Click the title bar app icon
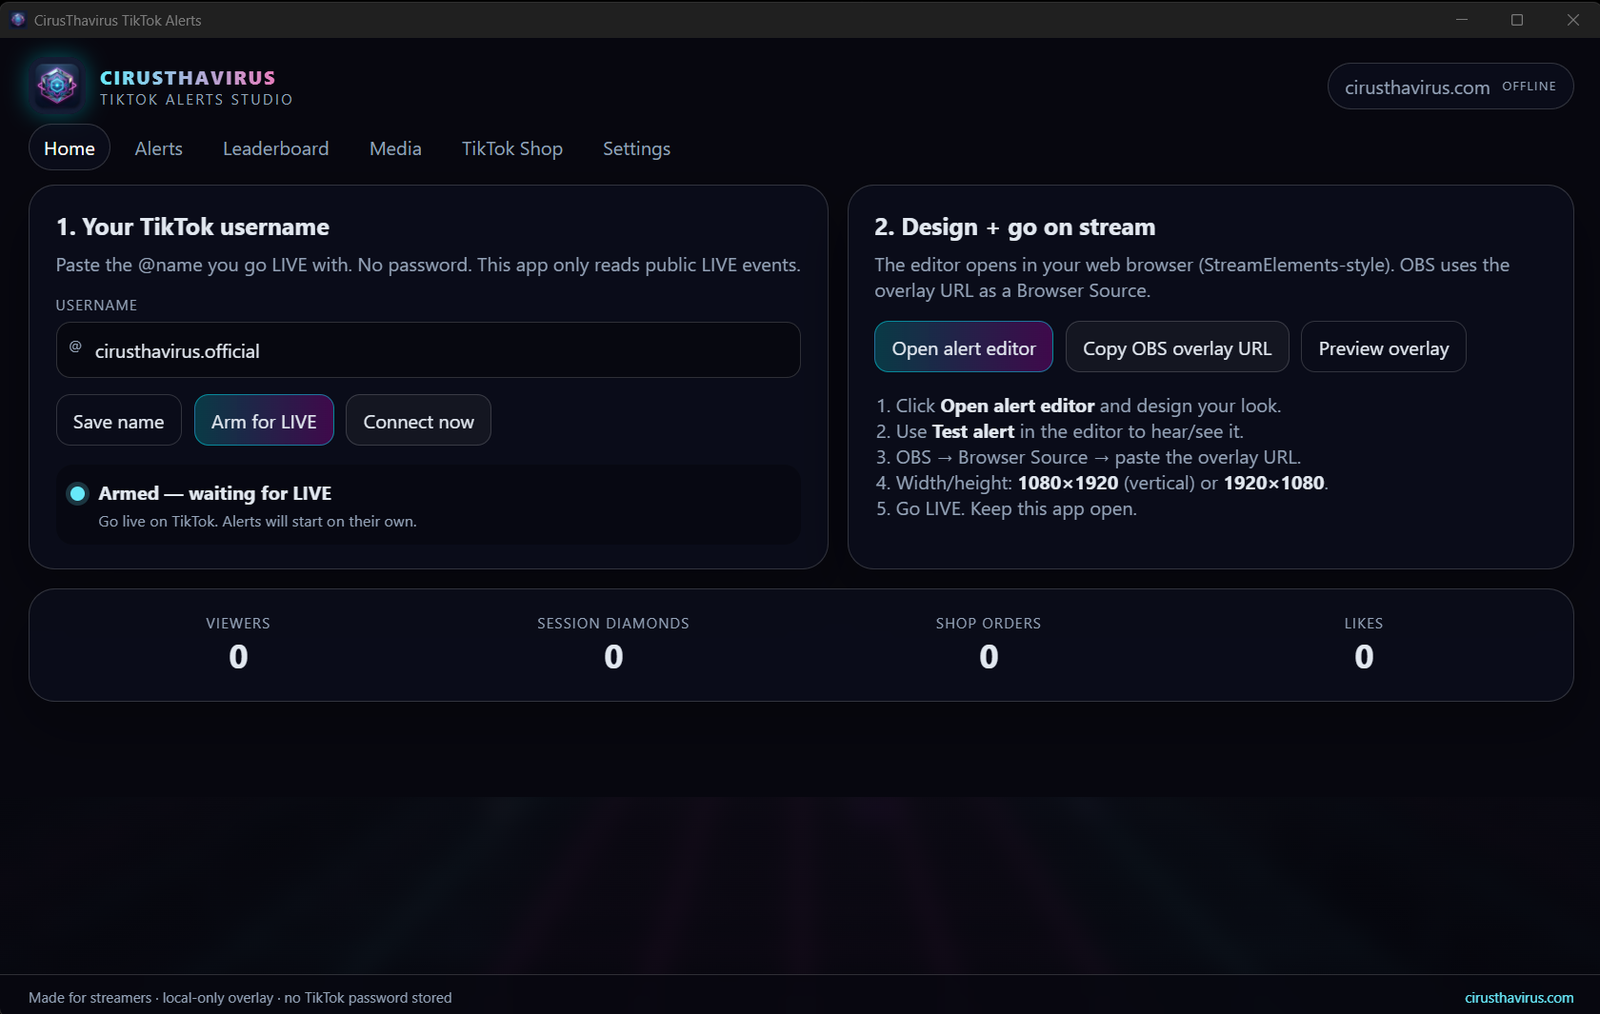The image size is (1600, 1014). [x=17, y=20]
